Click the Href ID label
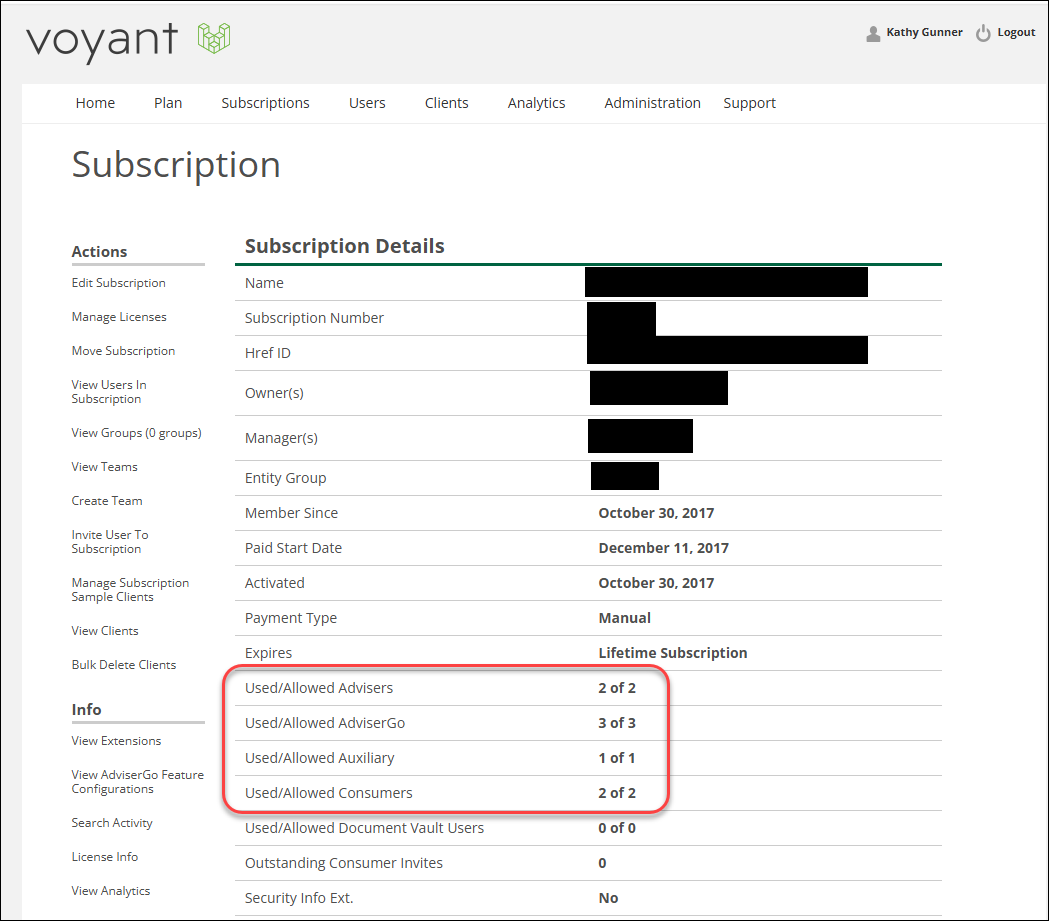Image resolution: width=1049 pixels, height=921 pixels. 268,353
